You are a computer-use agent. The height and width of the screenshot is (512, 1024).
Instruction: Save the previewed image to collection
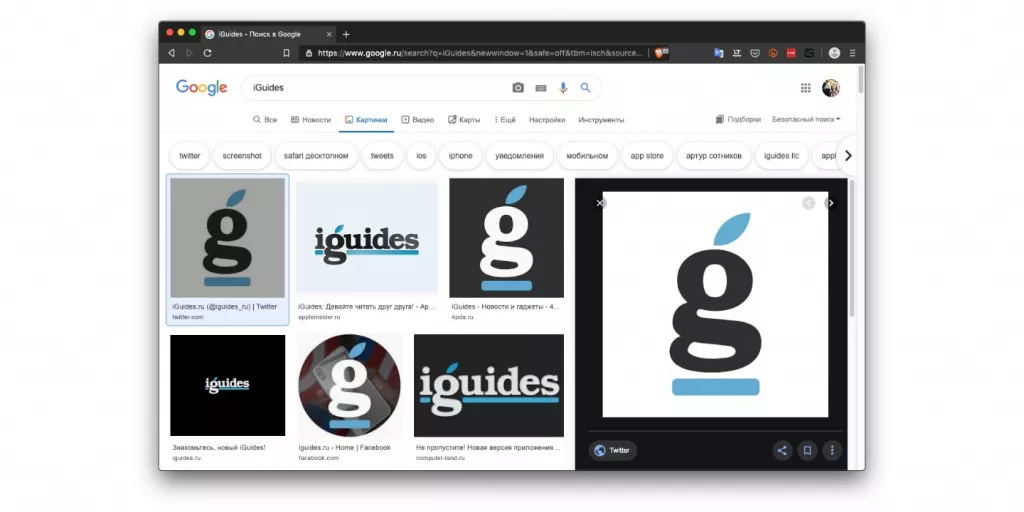point(807,450)
